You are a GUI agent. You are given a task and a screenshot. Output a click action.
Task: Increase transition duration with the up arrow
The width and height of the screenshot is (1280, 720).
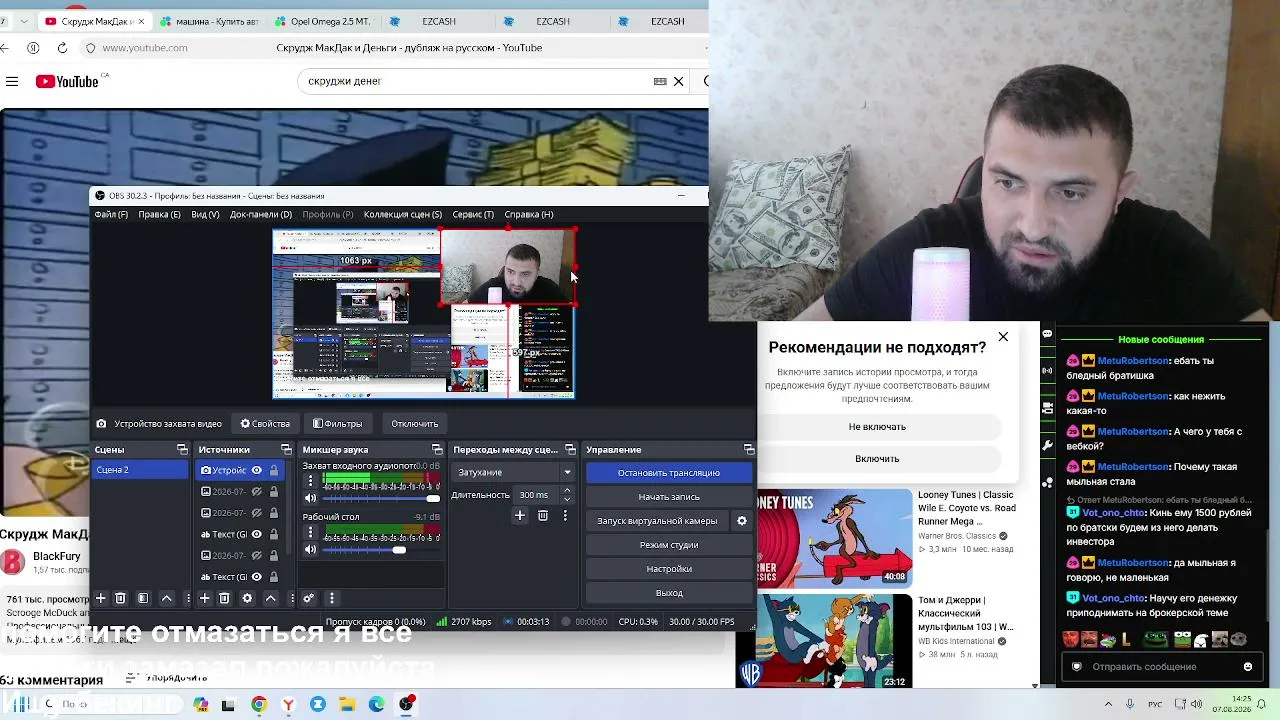(x=567, y=491)
